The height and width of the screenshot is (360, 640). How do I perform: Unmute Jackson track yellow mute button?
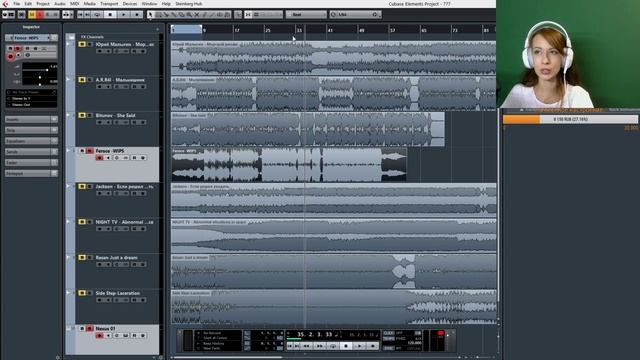[82, 186]
